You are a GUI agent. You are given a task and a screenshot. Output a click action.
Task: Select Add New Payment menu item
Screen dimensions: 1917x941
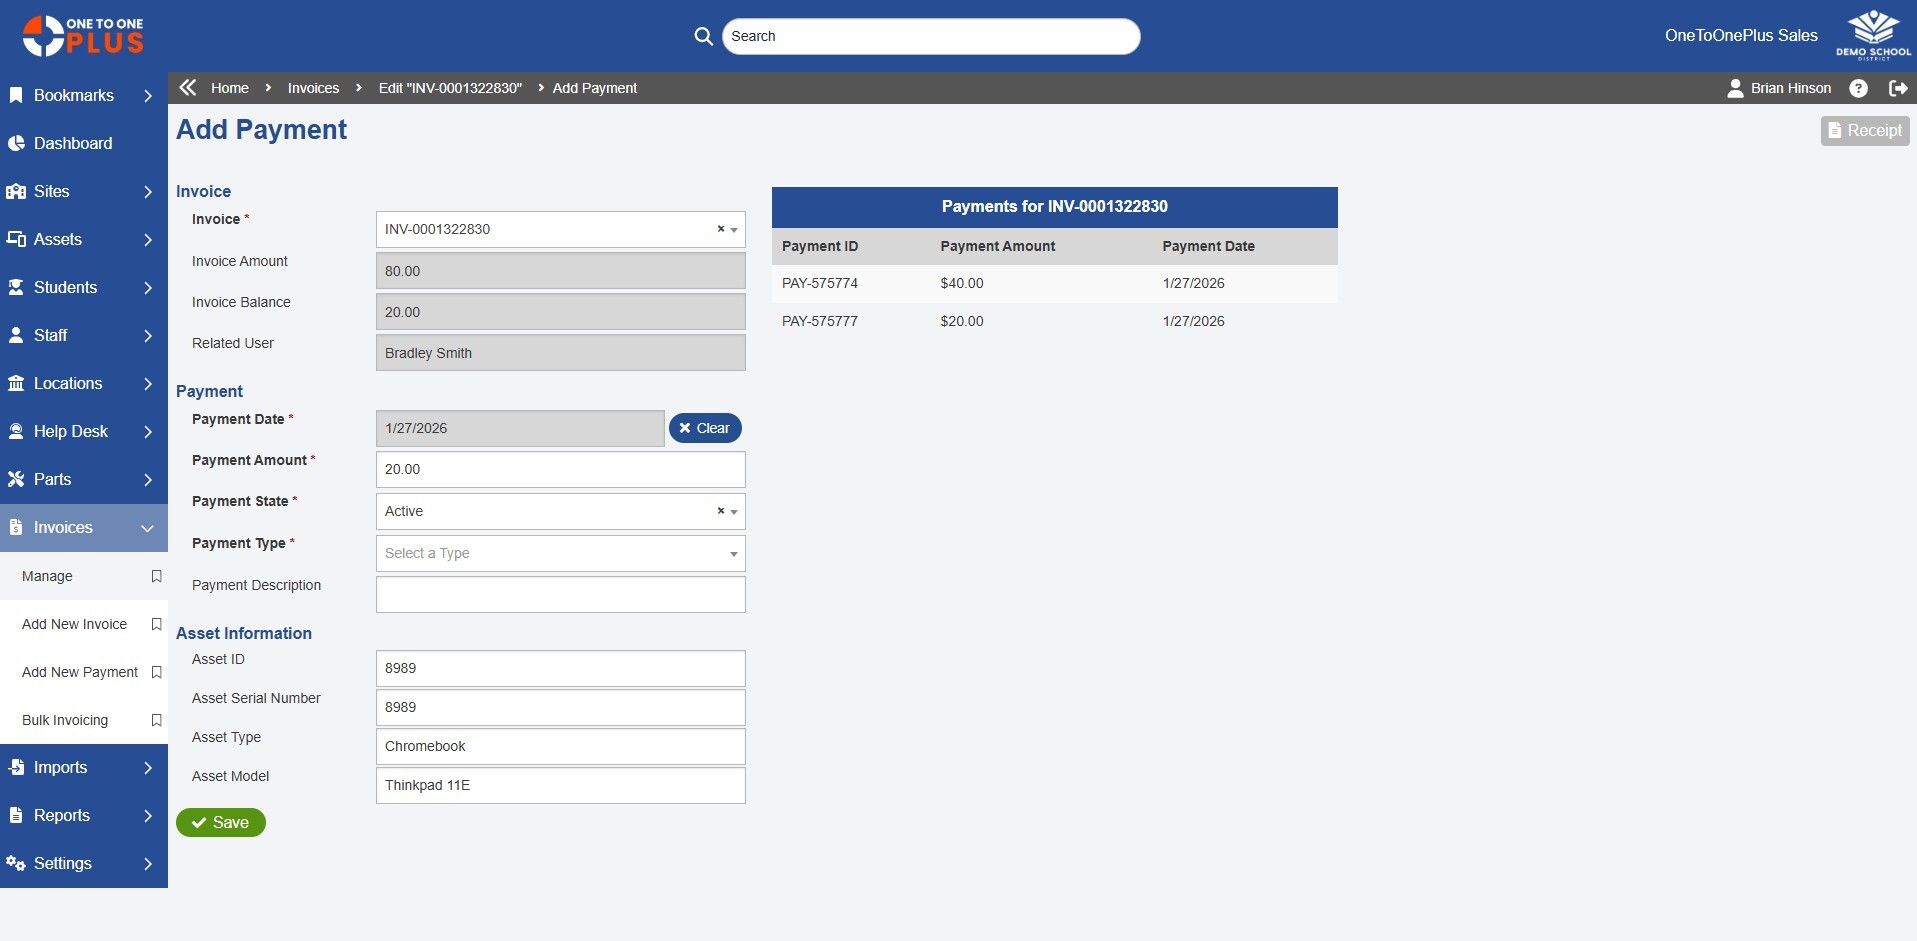click(x=80, y=672)
